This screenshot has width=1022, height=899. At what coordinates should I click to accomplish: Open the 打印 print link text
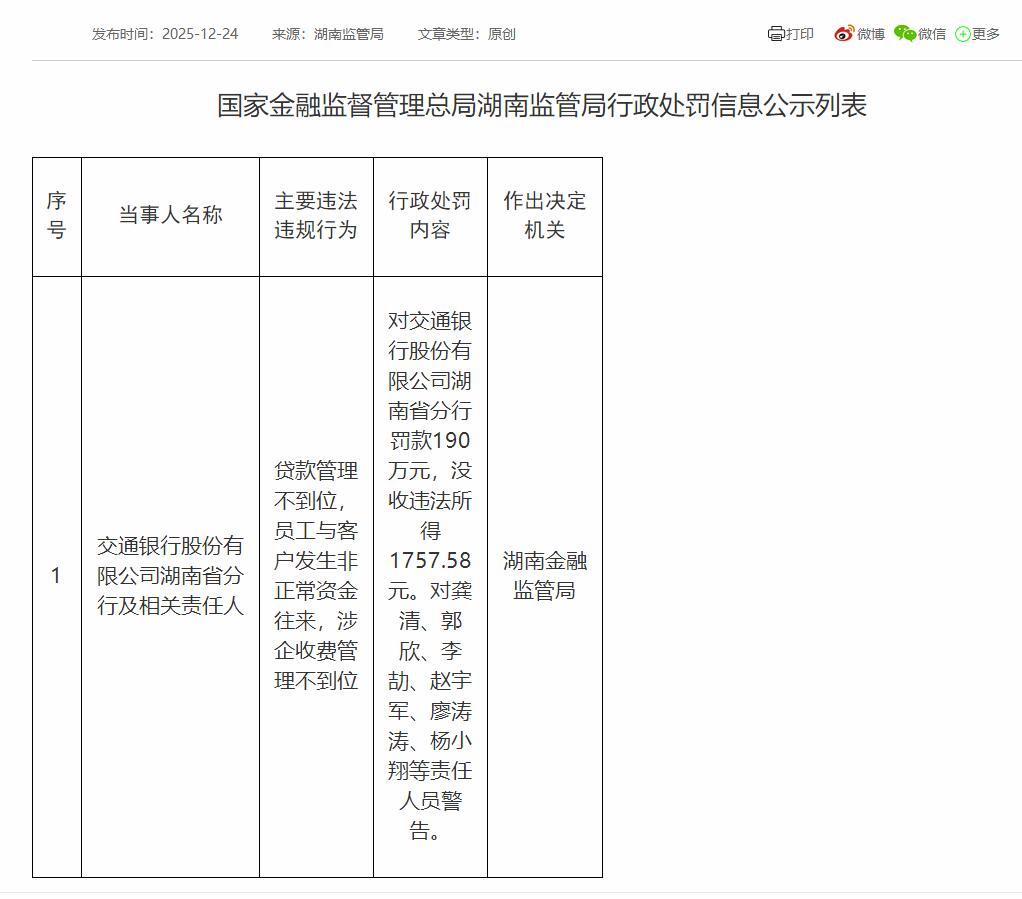click(800, 34)
